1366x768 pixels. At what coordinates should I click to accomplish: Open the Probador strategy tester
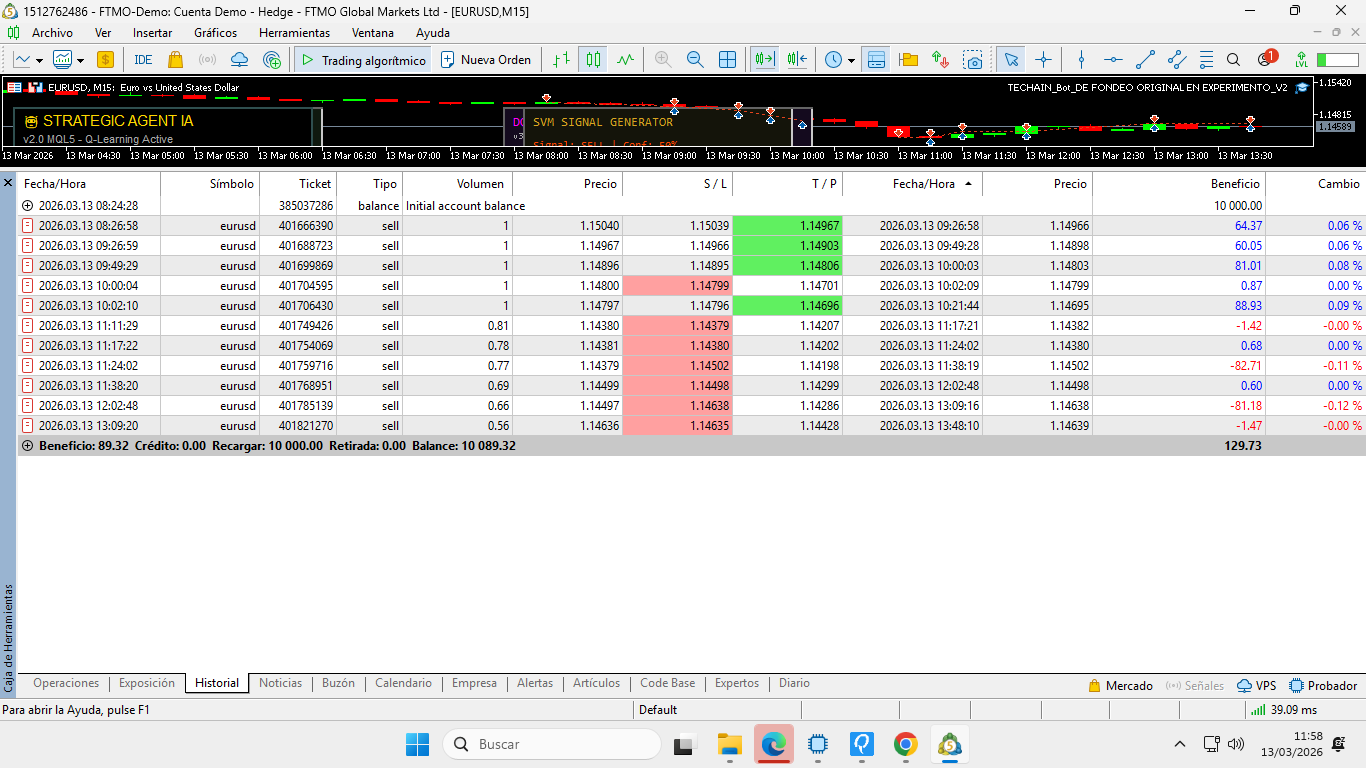[x=1323, y=686]
